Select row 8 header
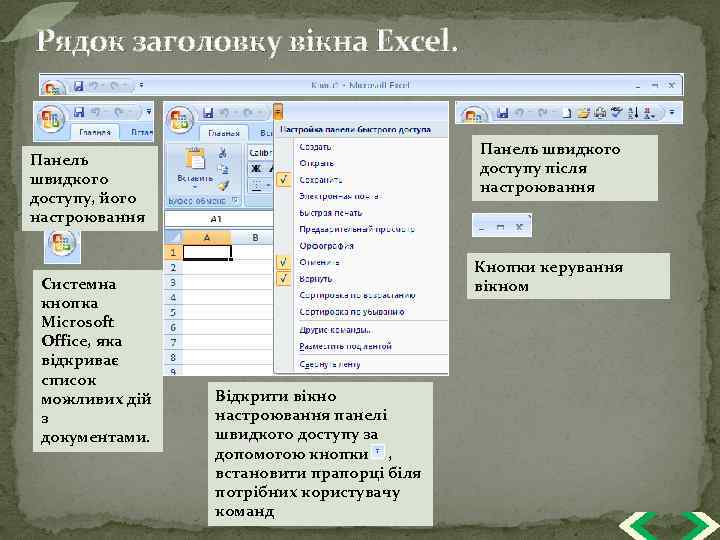This screenshot has width=720, height=540. (x=173, y=357)
